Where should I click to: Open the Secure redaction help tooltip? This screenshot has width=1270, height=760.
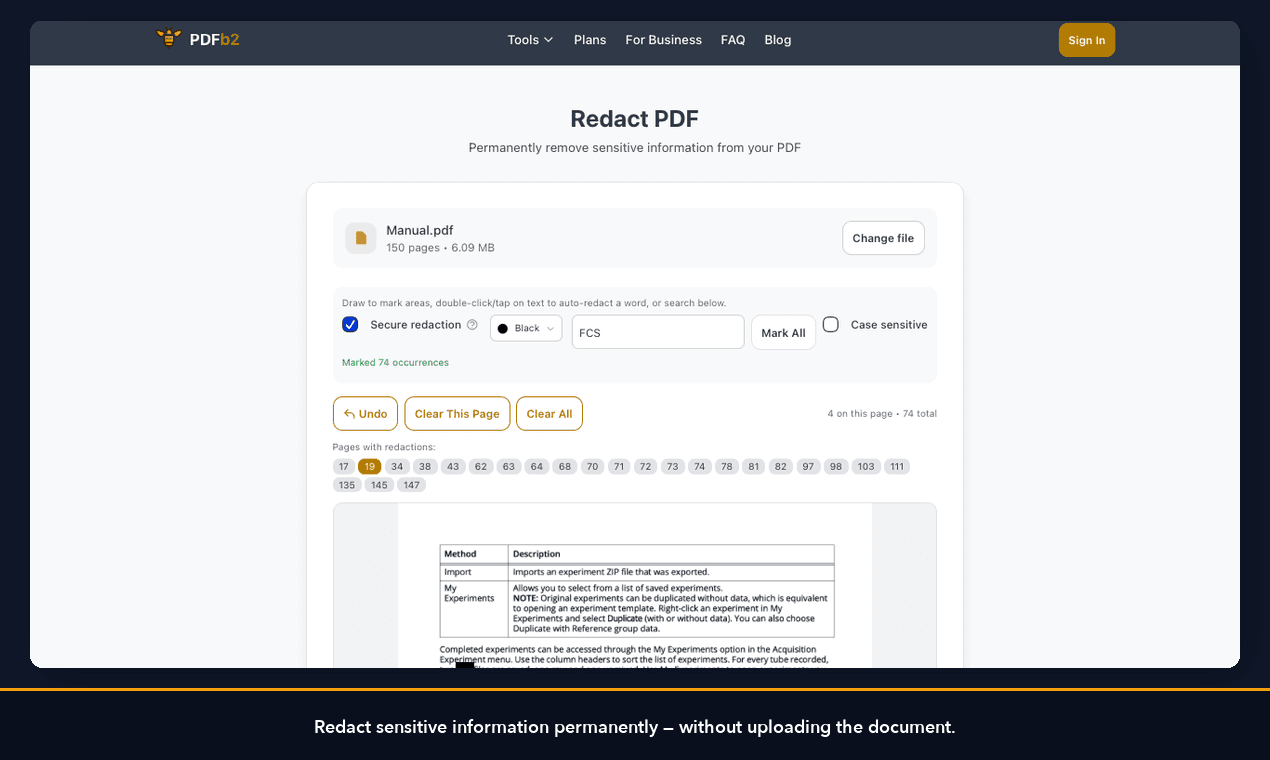(472, 324)
